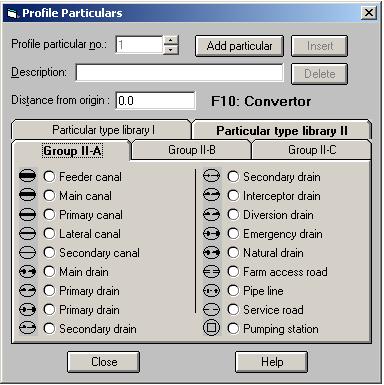Image resolution: width=384 pixels, height=385 pixels.
Task: Click the Feeder canal symbol icon
Action: [x=27, y=176]
